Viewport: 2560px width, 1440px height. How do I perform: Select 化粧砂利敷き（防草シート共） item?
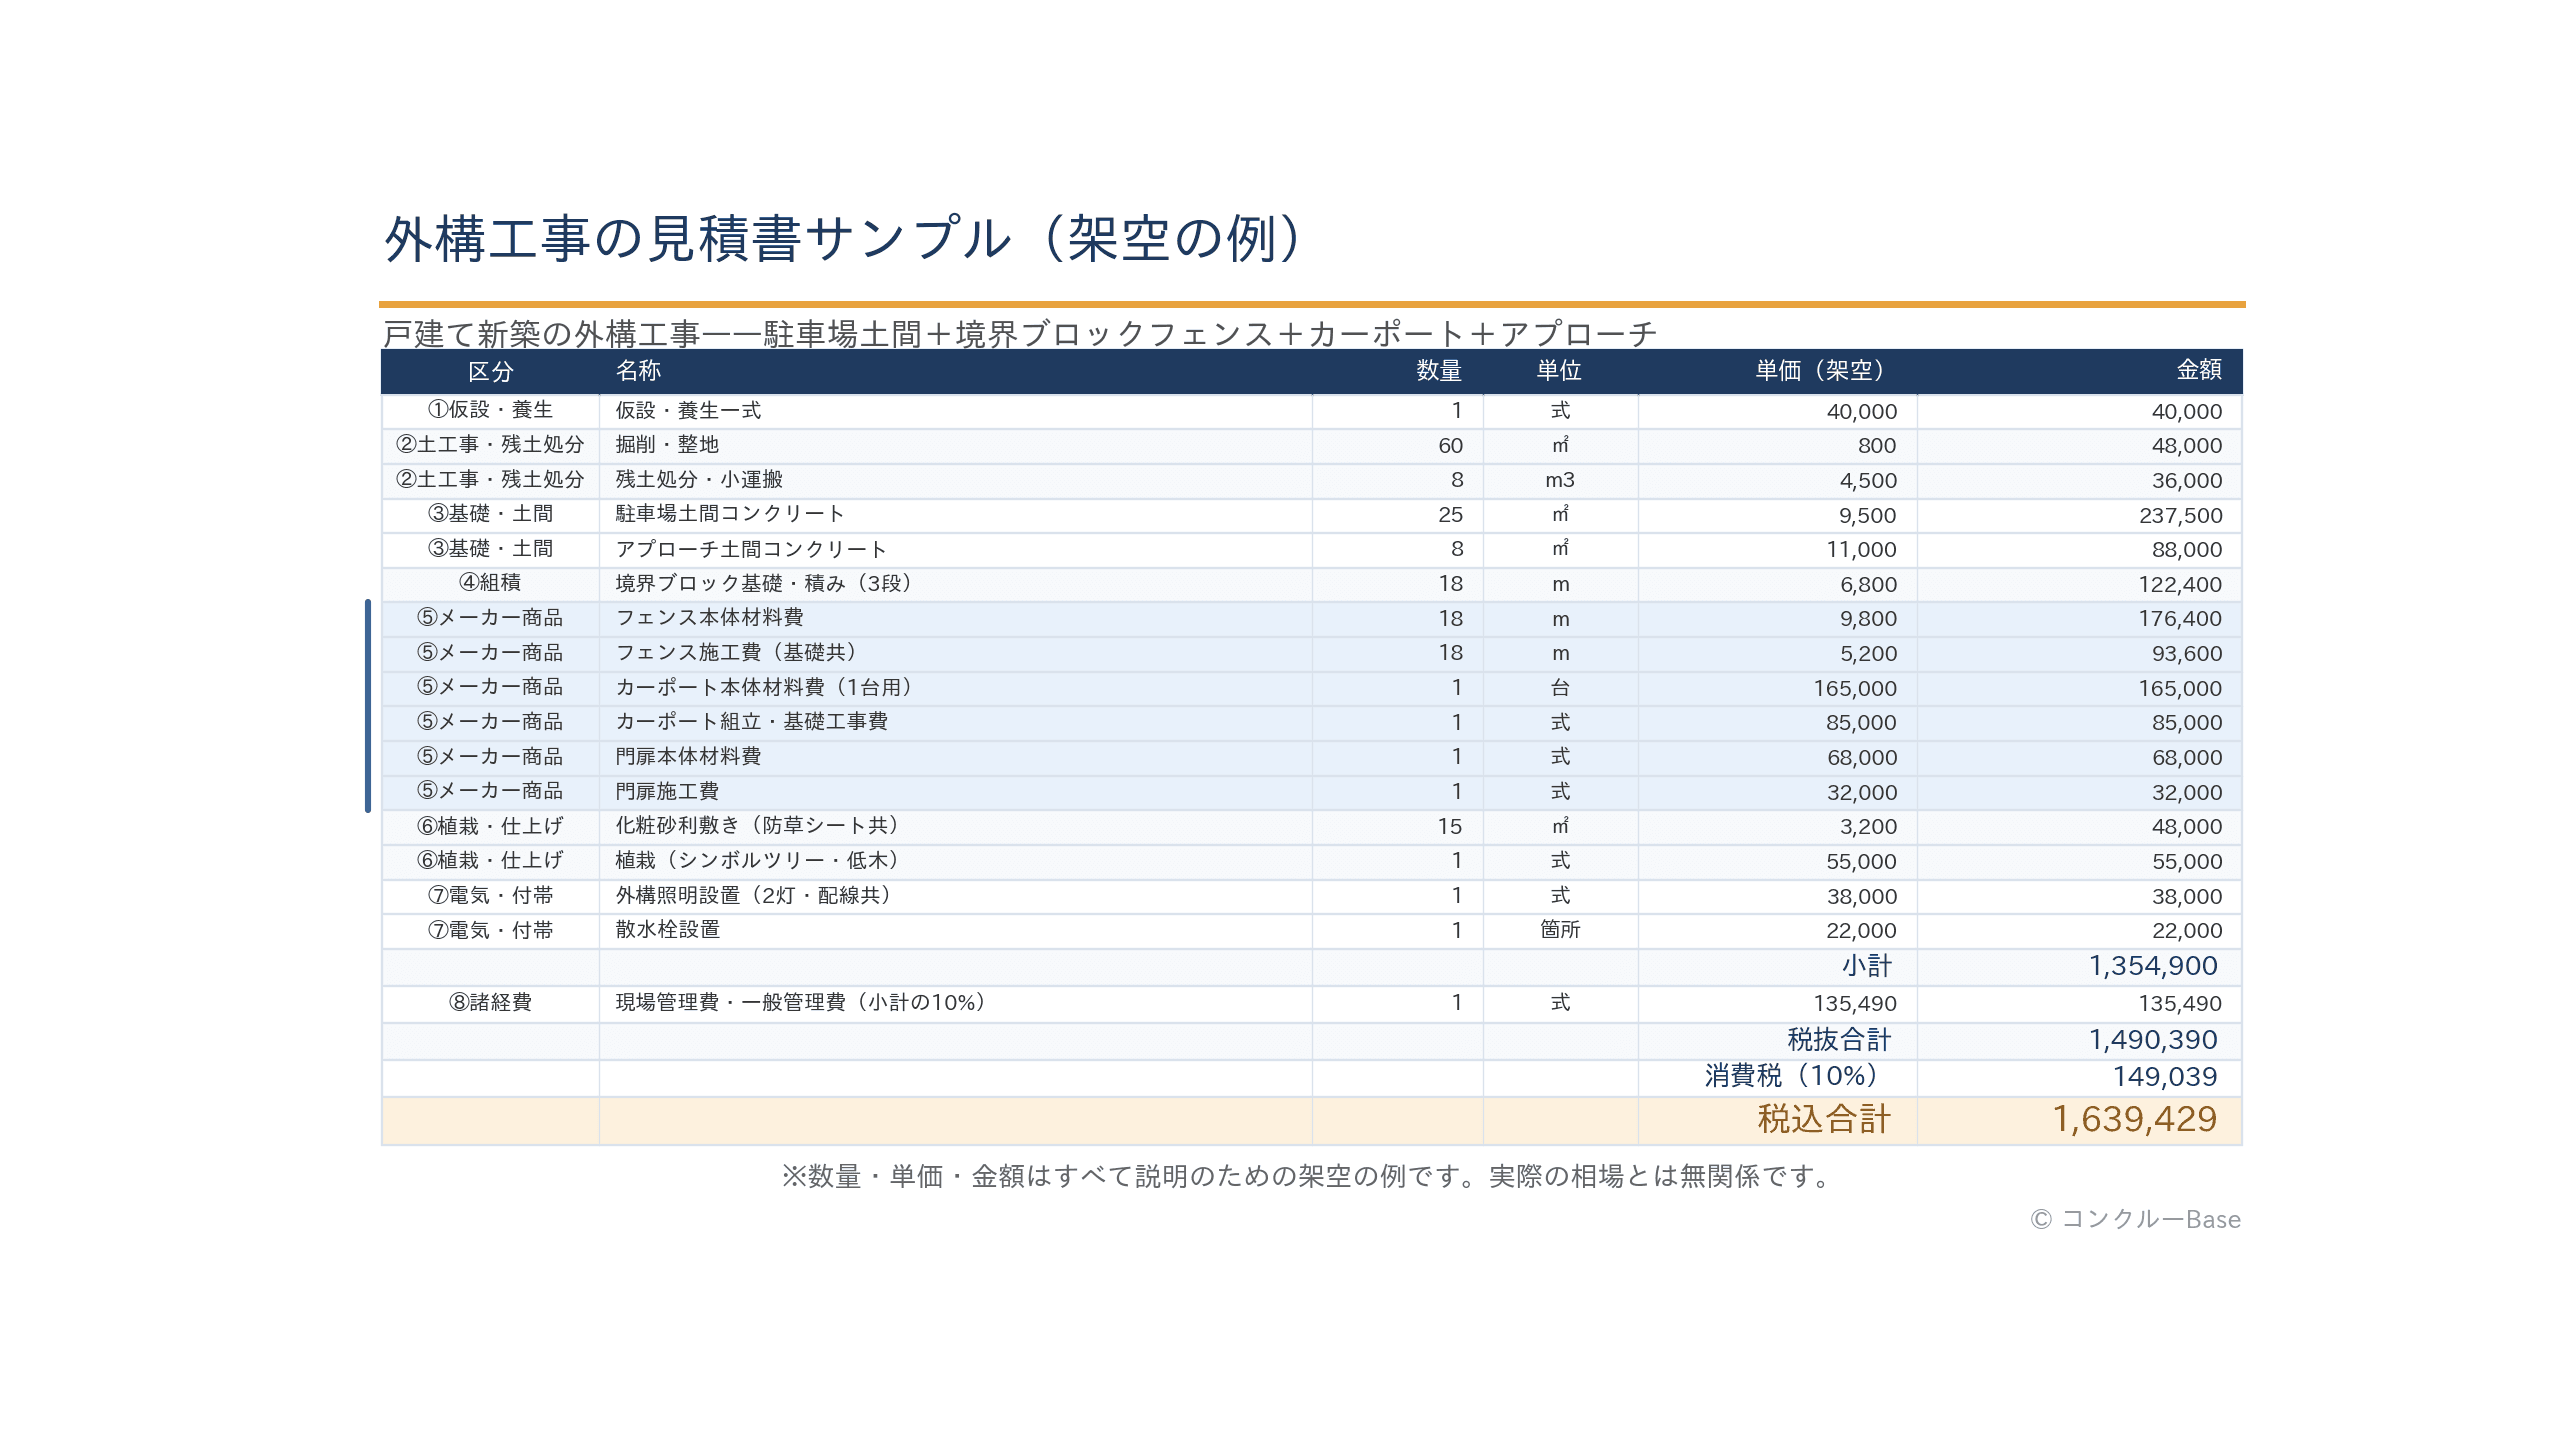click(956, 826)
